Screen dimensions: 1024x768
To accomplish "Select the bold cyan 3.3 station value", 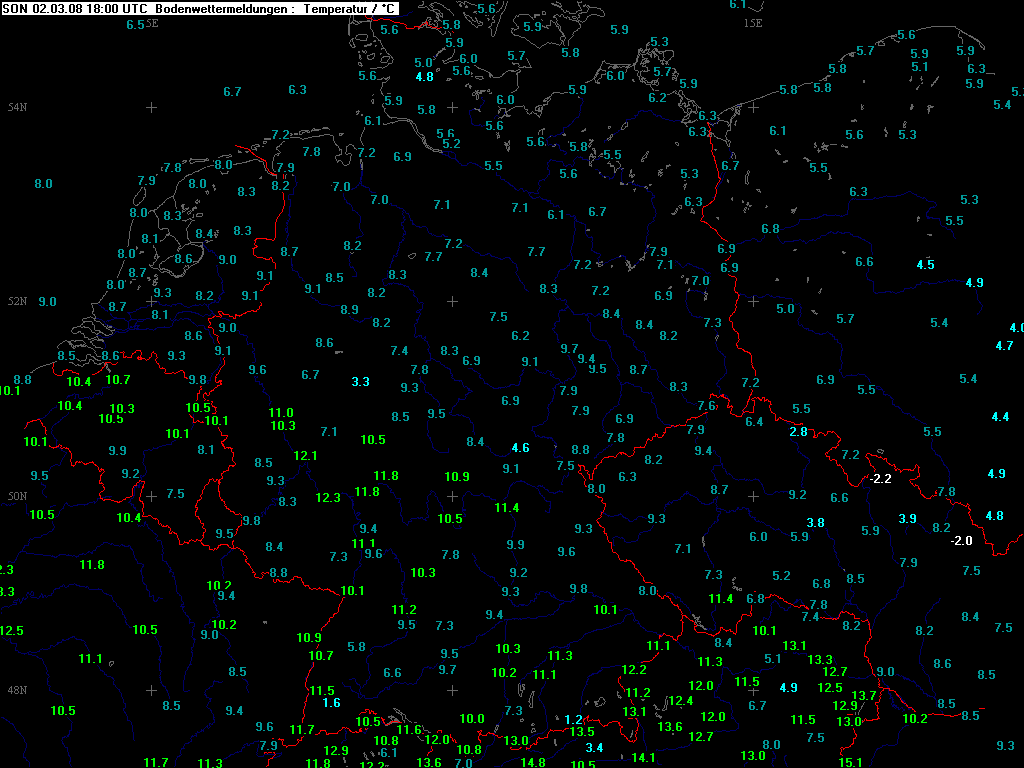I will 361,382.
